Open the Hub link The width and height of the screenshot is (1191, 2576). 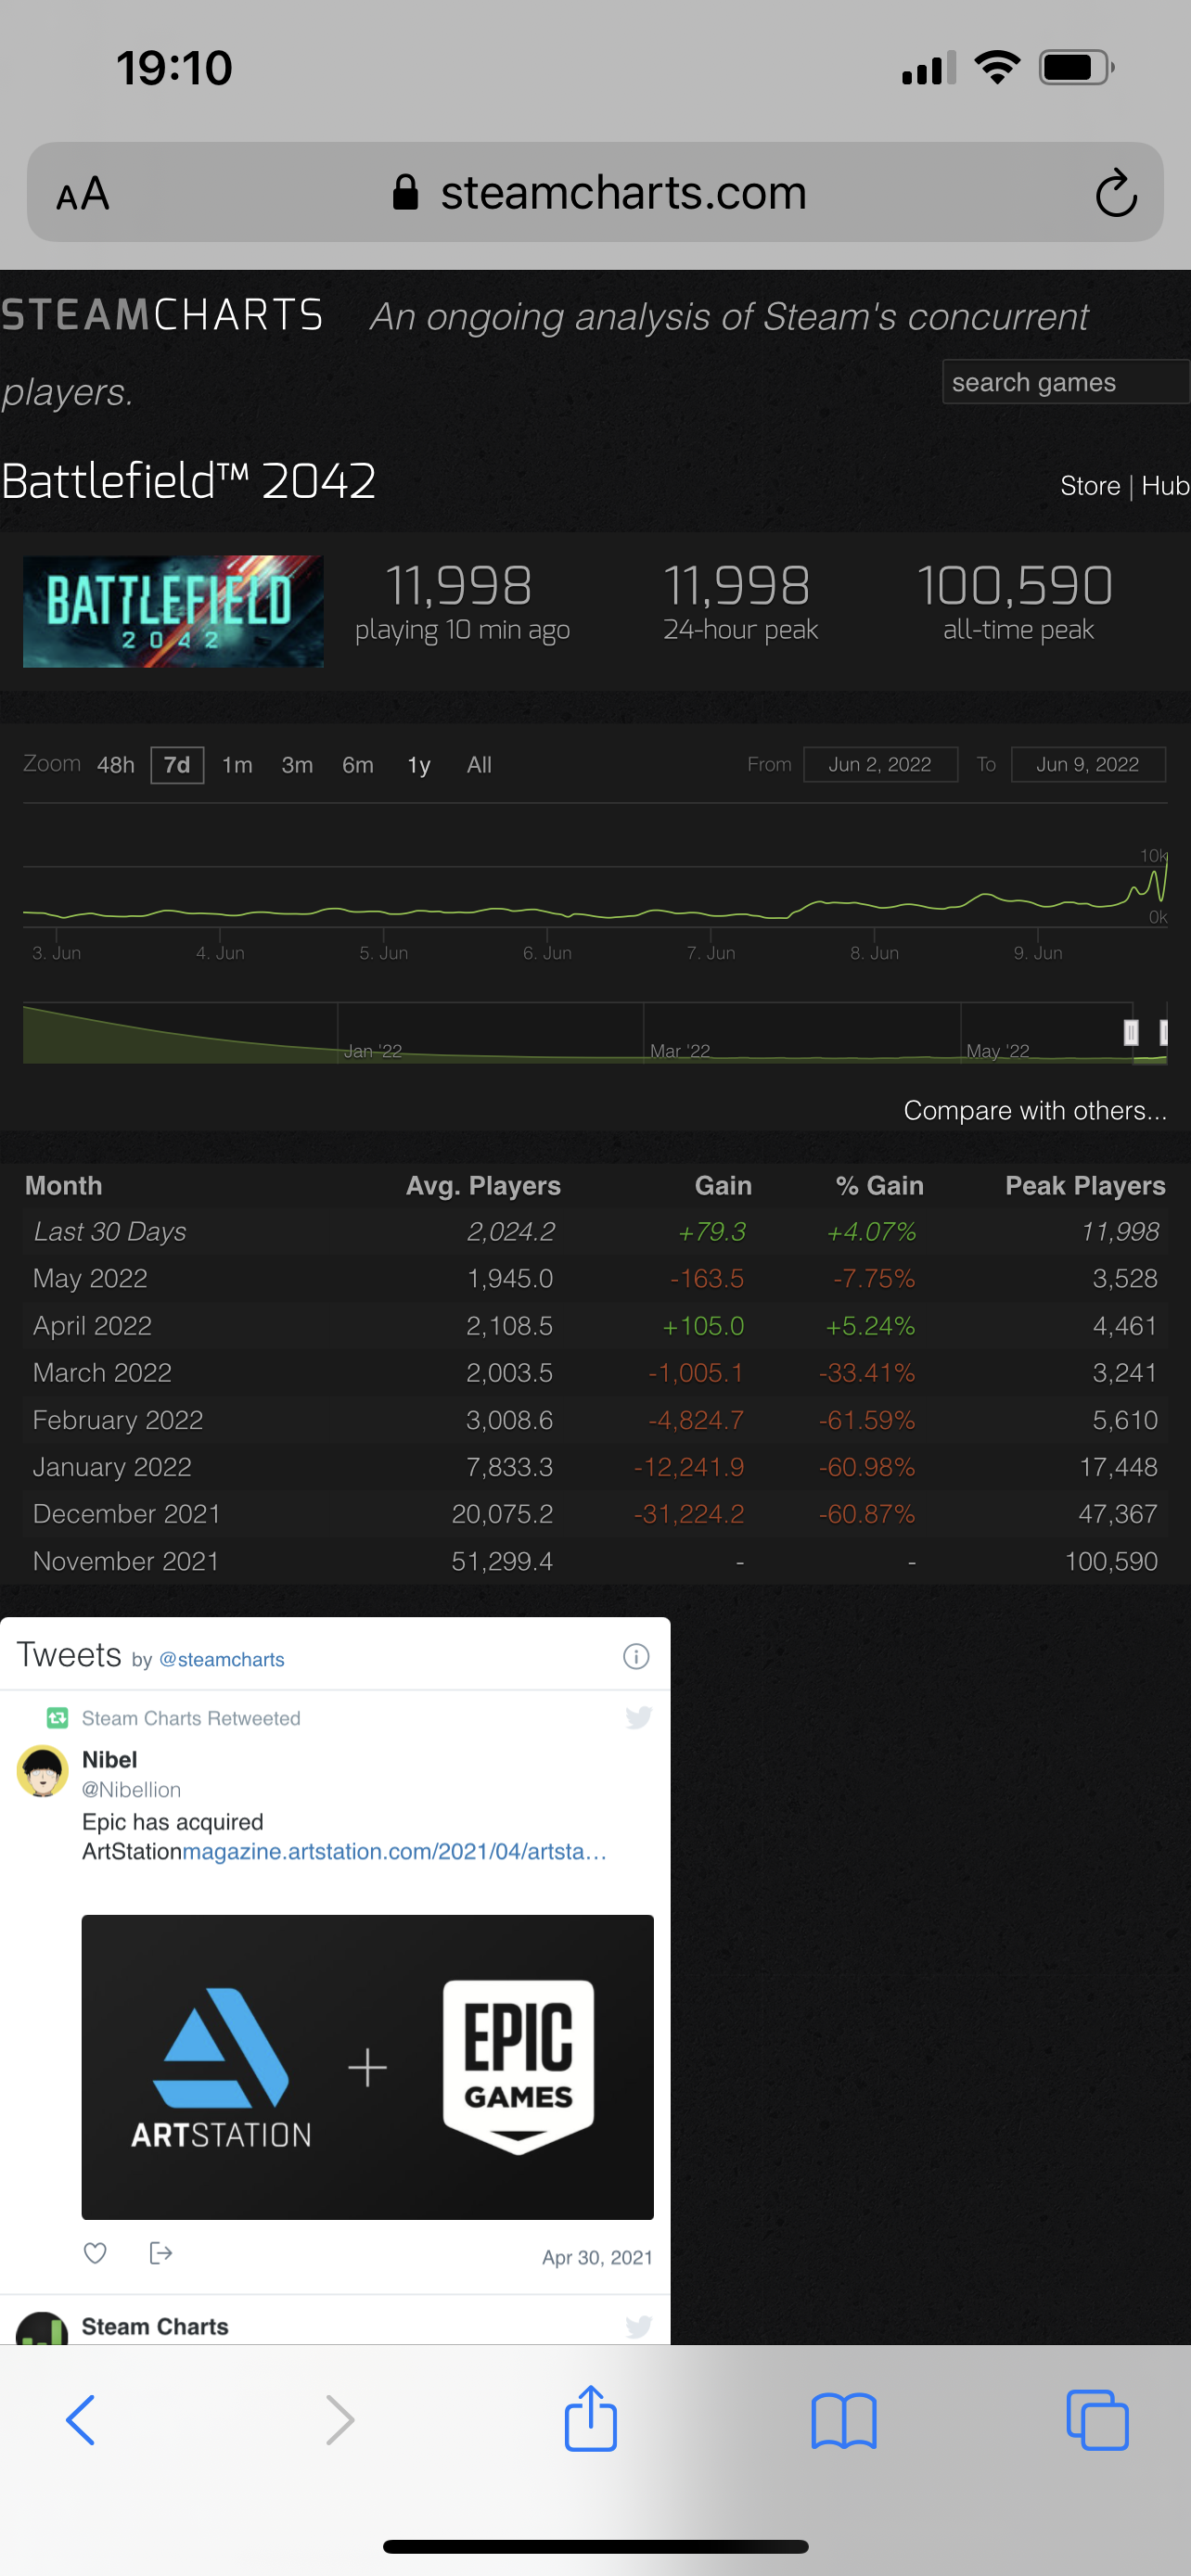(1165, 486)
